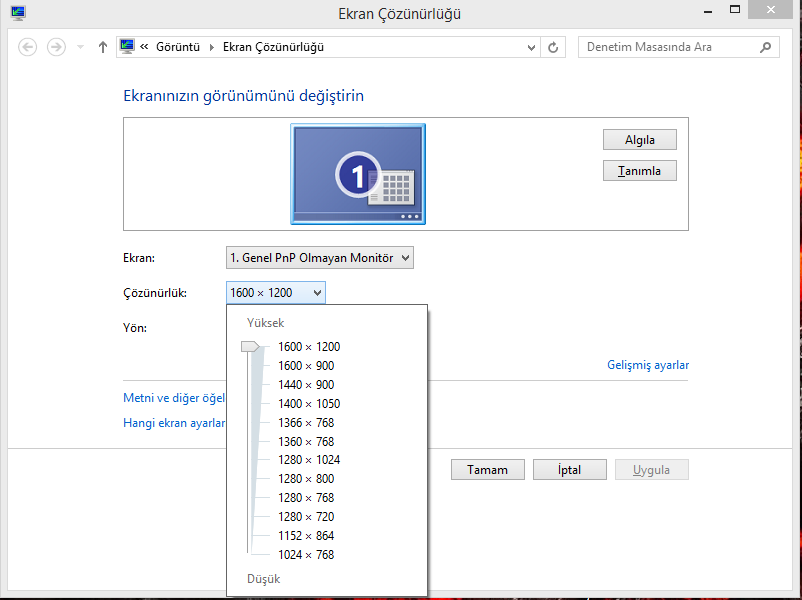Click the Tanımla button

pyautogui.click(x=640, y=171)
